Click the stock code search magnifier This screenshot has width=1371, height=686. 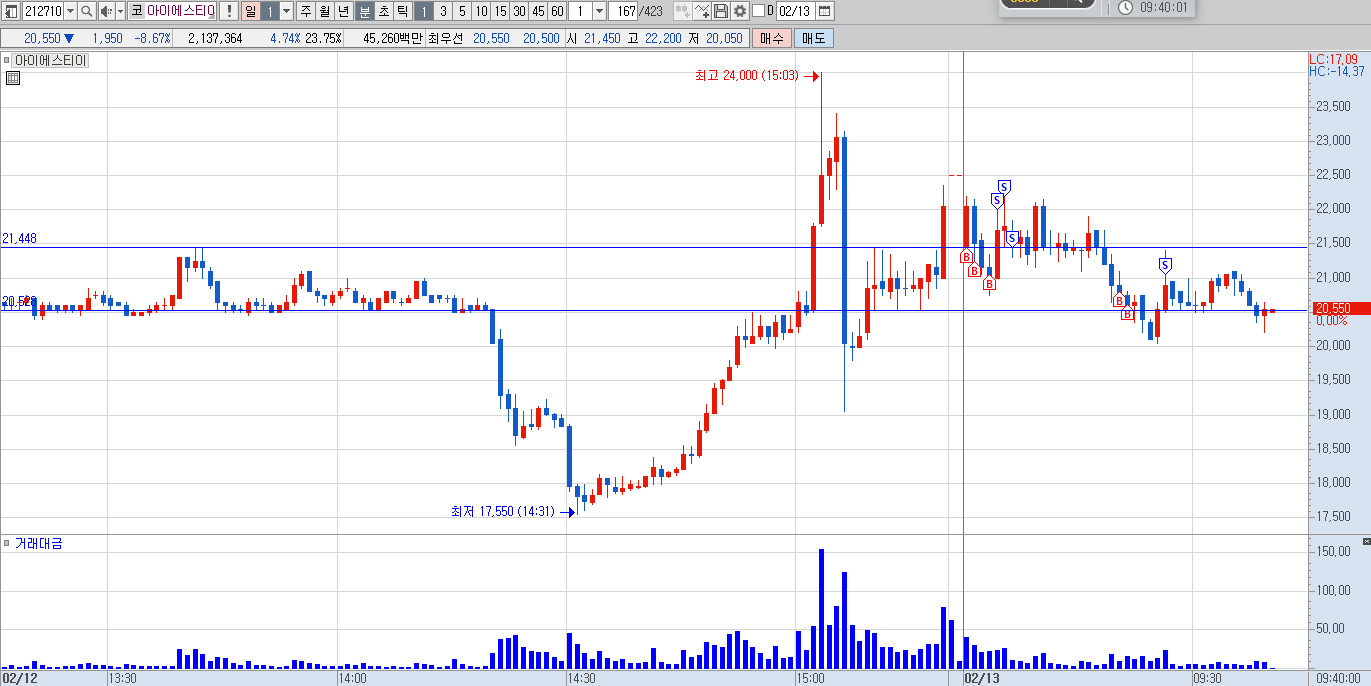[86, 11]
